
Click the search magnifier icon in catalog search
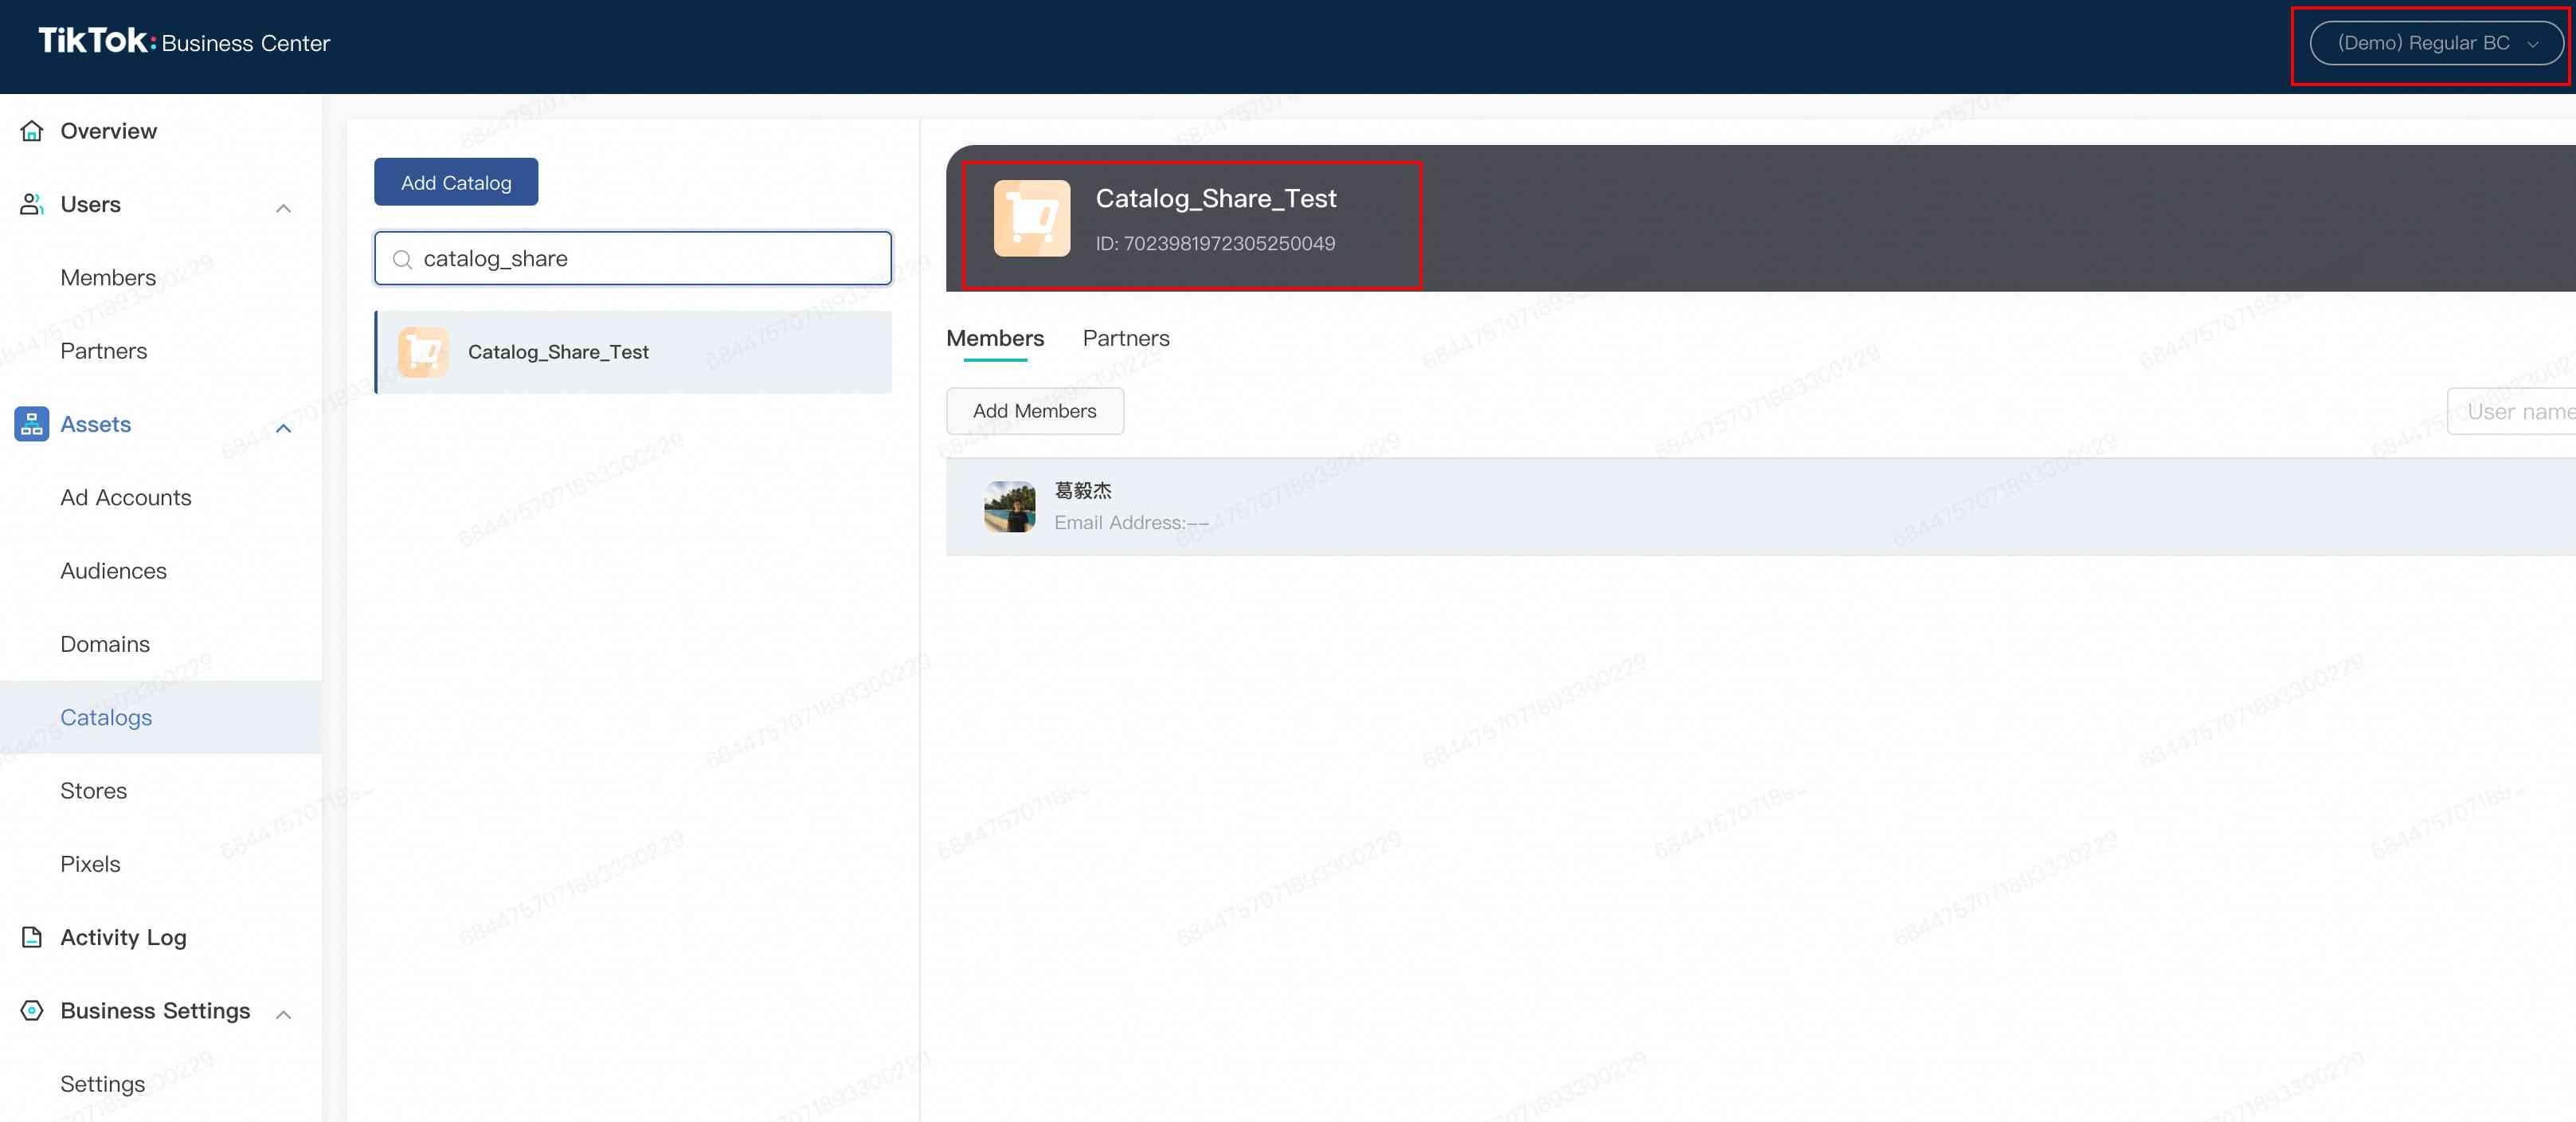(x=403, y=258)
